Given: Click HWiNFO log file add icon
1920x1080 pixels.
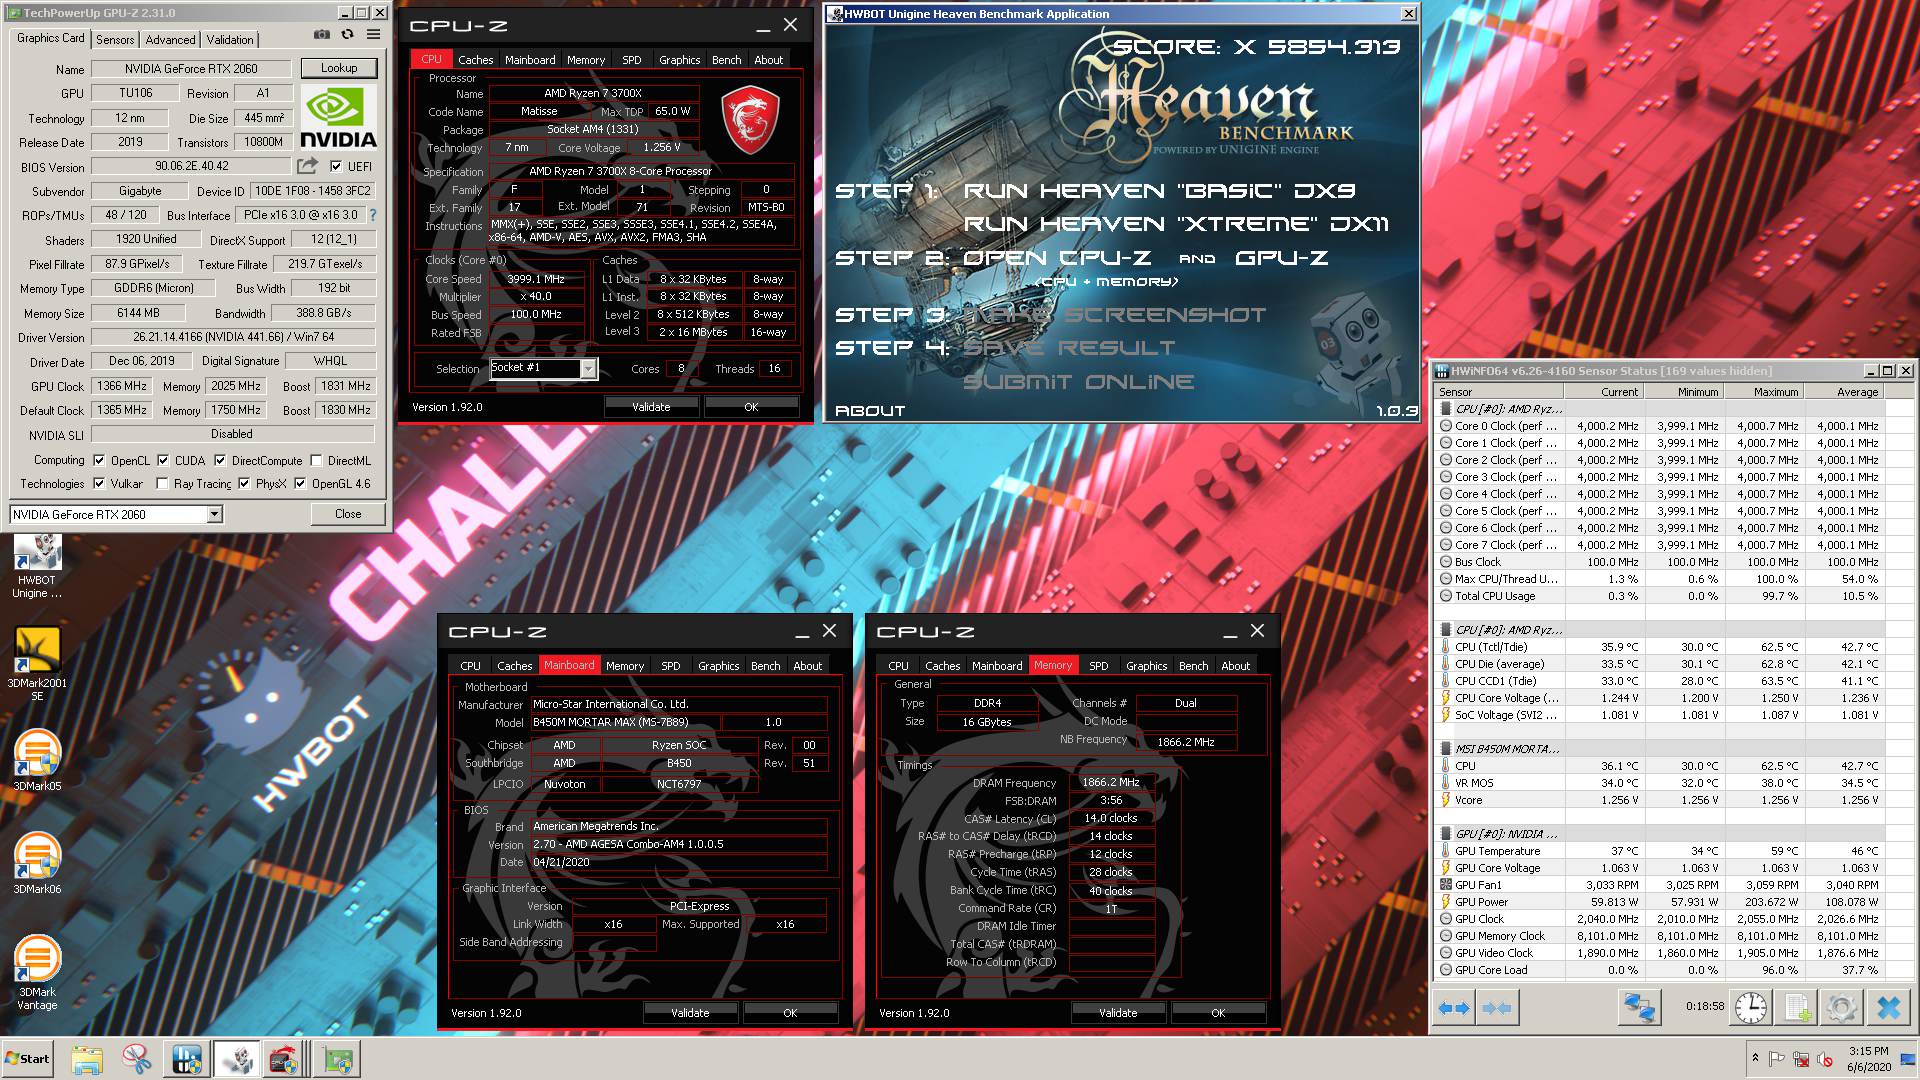Looking at the screenshot, I should (x=1797, y=1007).
